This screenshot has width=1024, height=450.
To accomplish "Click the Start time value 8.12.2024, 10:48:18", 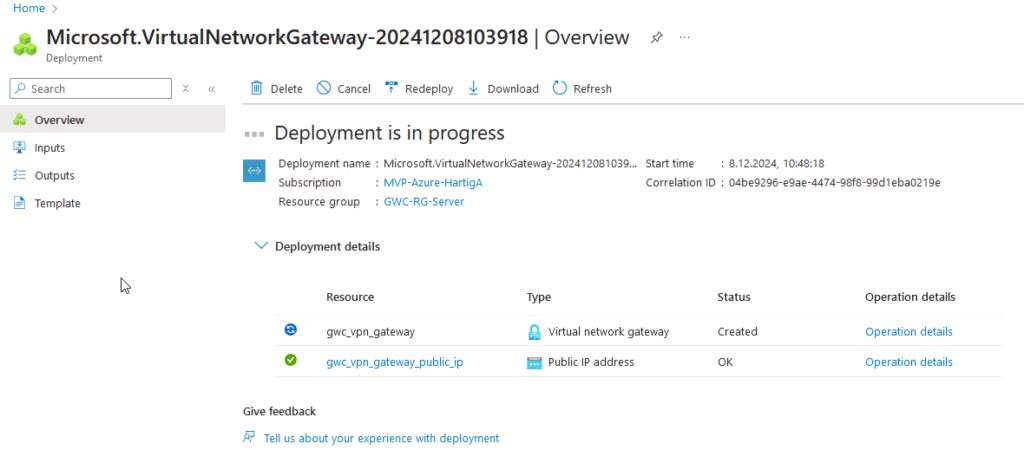I will 776,163.
